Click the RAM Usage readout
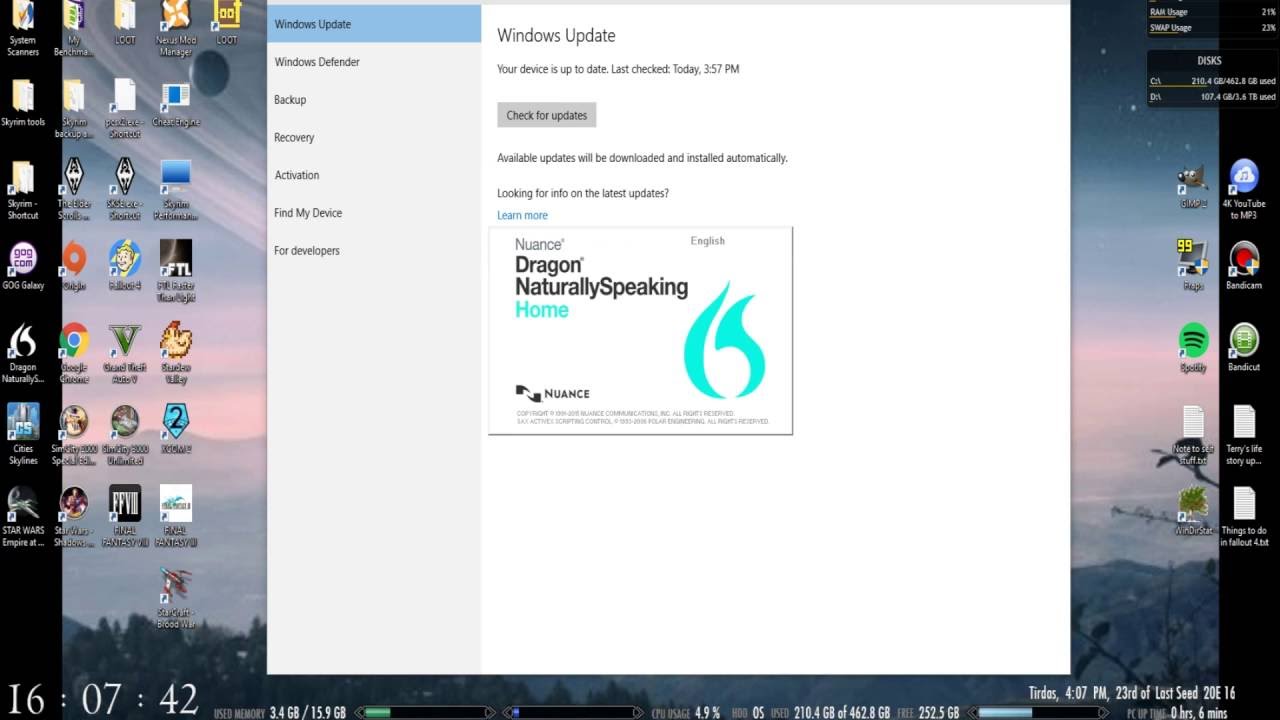Viewport: 1280px width, 720px height. point(1212,12)
